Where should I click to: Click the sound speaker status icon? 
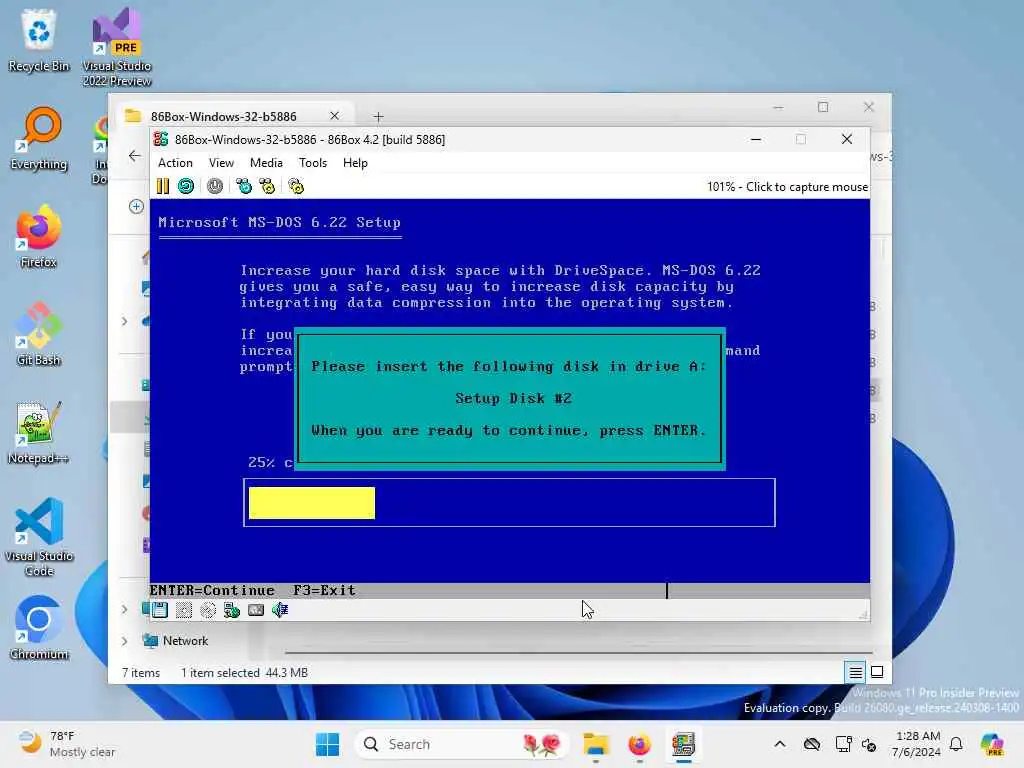280,610
